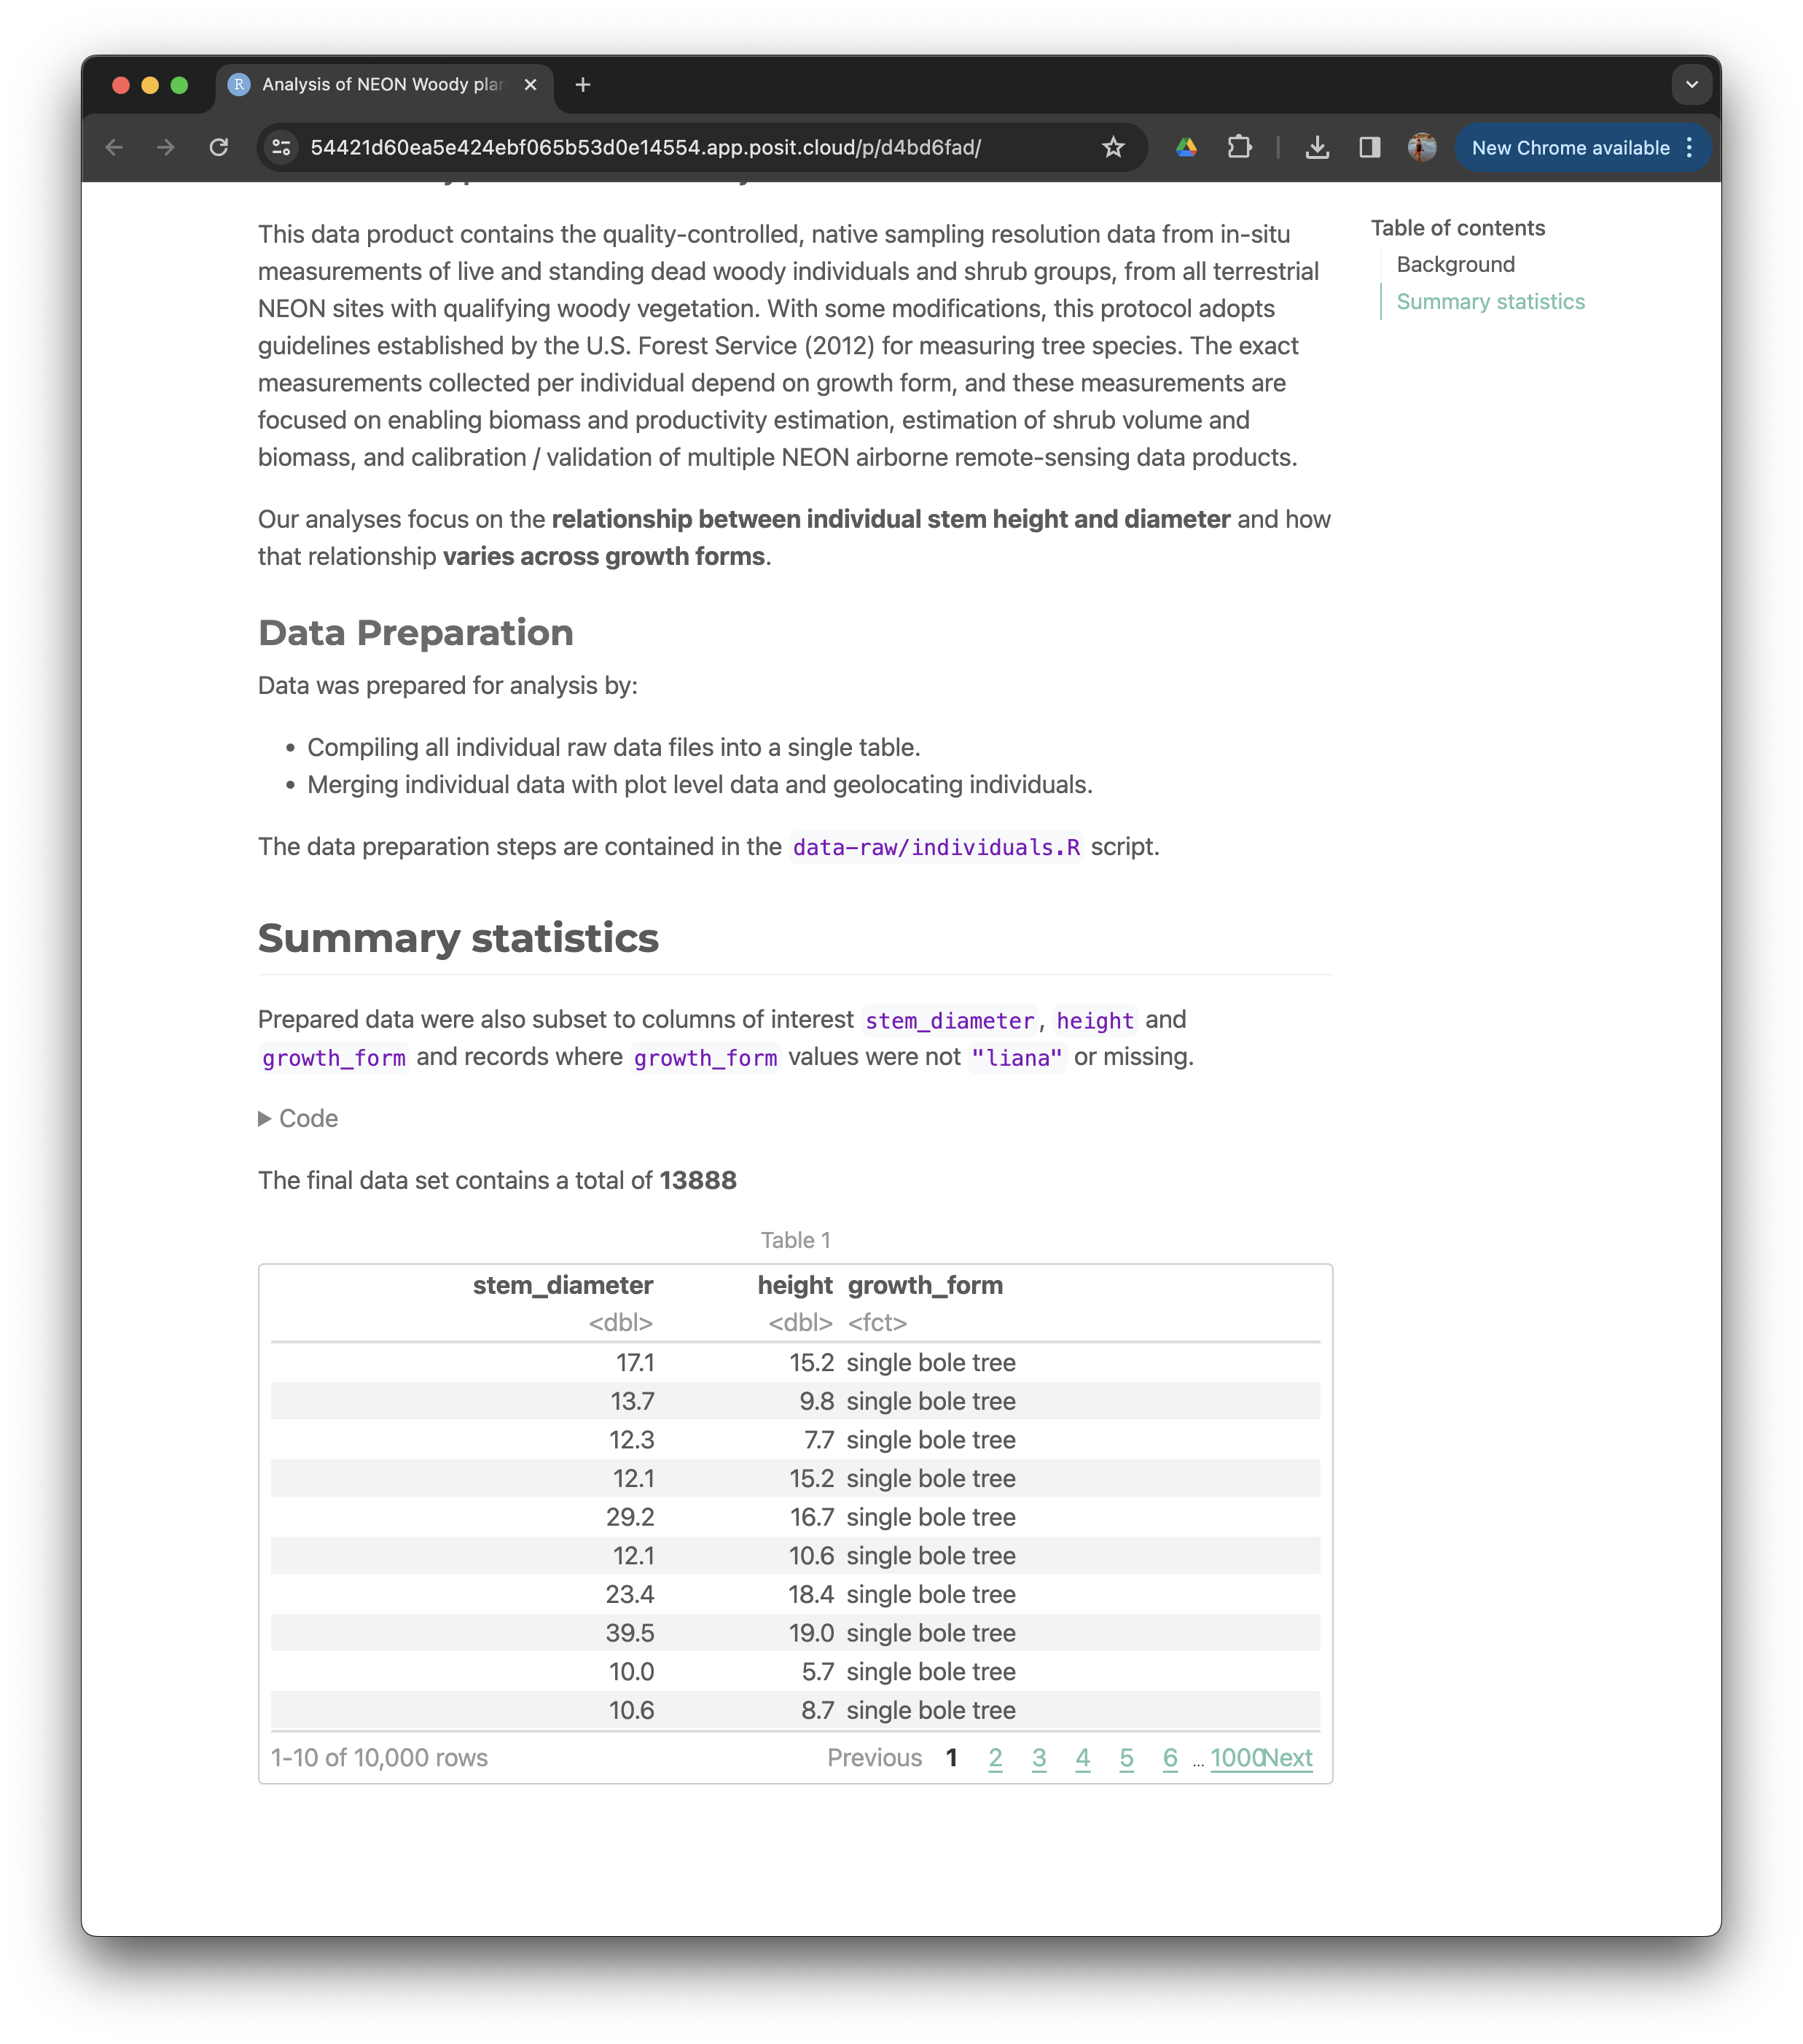Go to page 5 of Table 1
Screen dimensions: 1803x2044
pyautogui.click(x=1126, y=1758)
